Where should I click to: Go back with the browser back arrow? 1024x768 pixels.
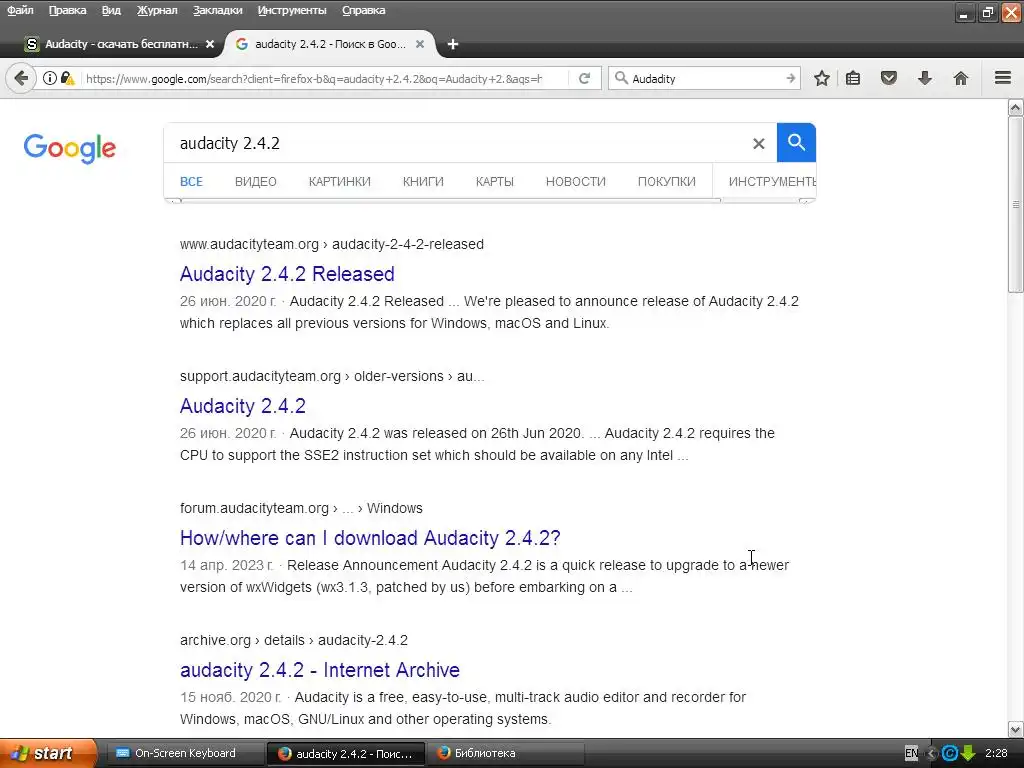click(21, 78)
